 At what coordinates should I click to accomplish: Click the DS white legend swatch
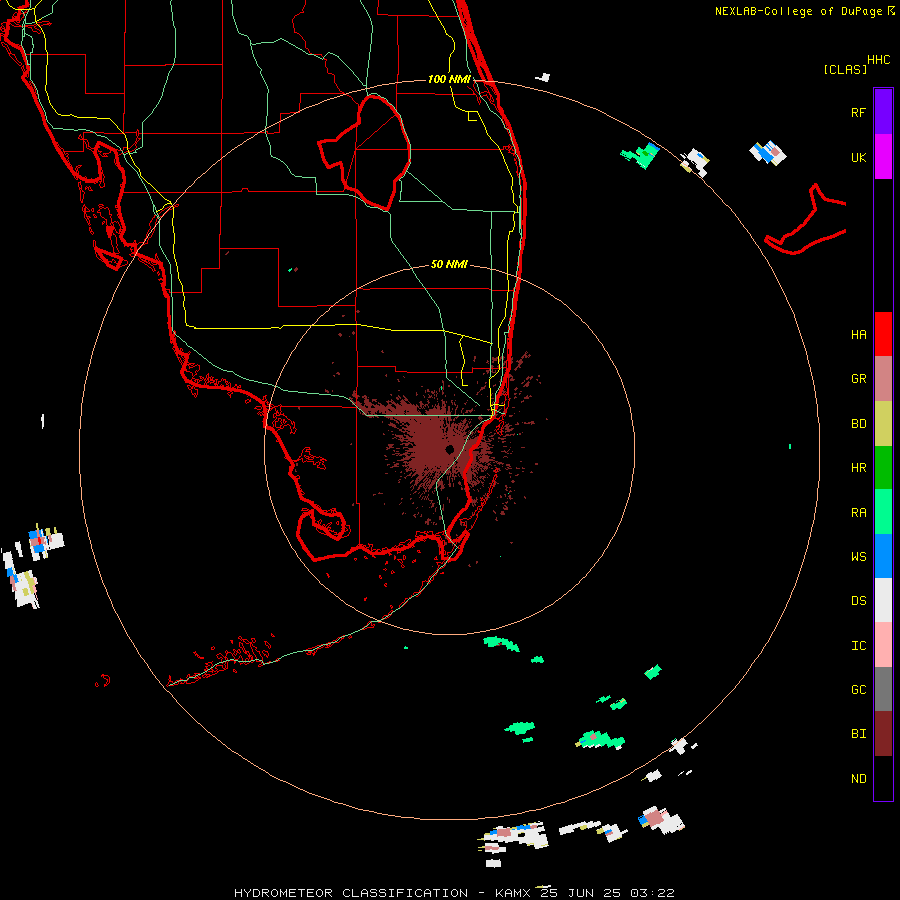(883, 600)
